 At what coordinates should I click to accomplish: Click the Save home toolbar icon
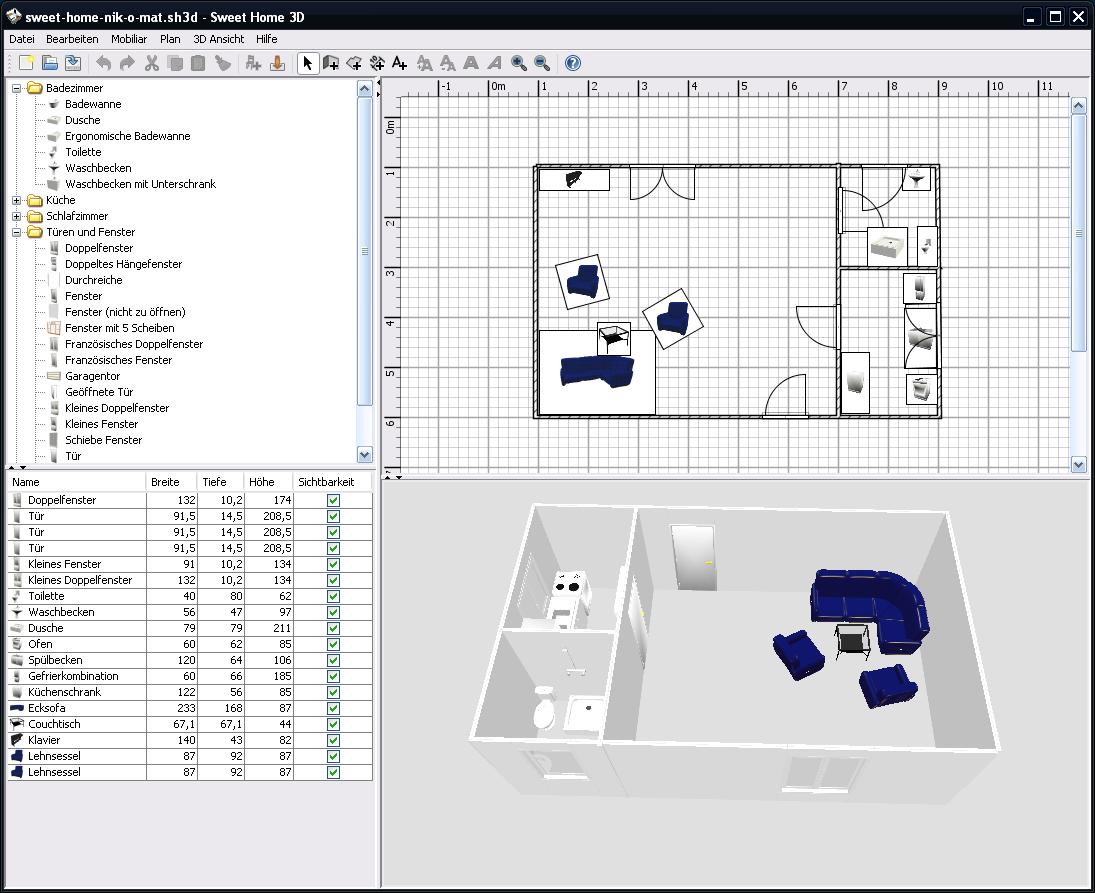point(72,63)
